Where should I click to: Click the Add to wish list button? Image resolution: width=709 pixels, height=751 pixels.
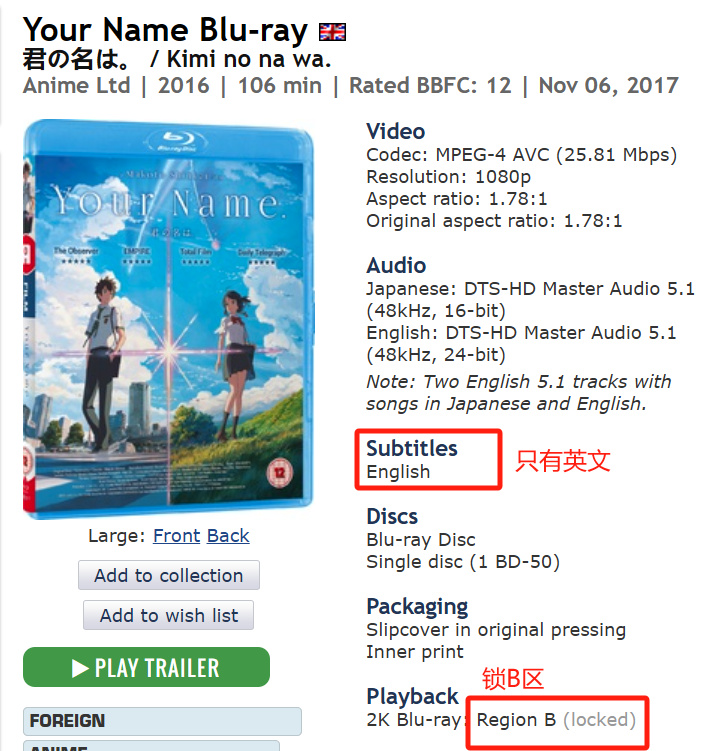click(169, 615)
